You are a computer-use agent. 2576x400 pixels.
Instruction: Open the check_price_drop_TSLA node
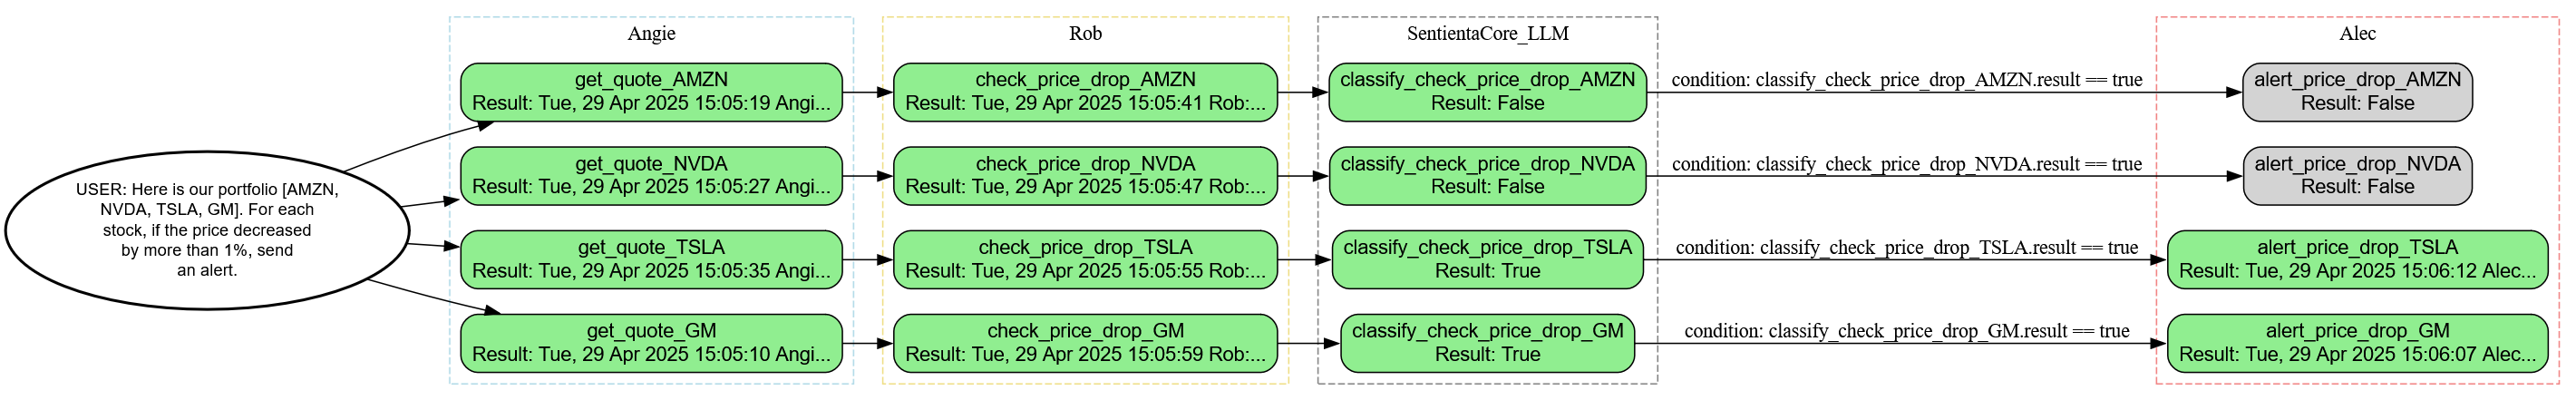1085,259
